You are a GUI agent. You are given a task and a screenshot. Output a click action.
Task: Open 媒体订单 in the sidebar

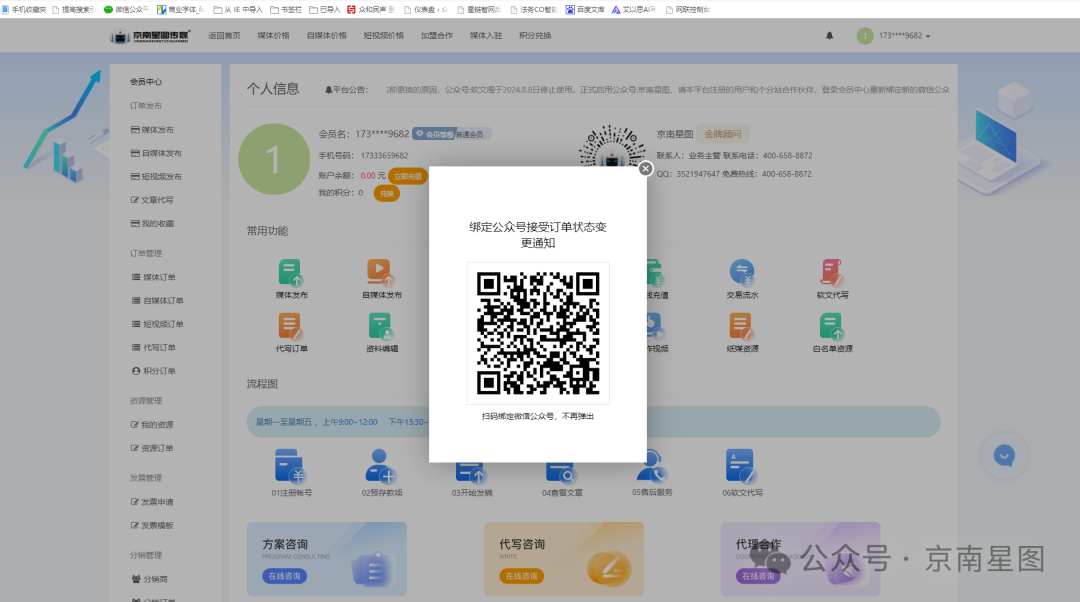pos(154,277)
